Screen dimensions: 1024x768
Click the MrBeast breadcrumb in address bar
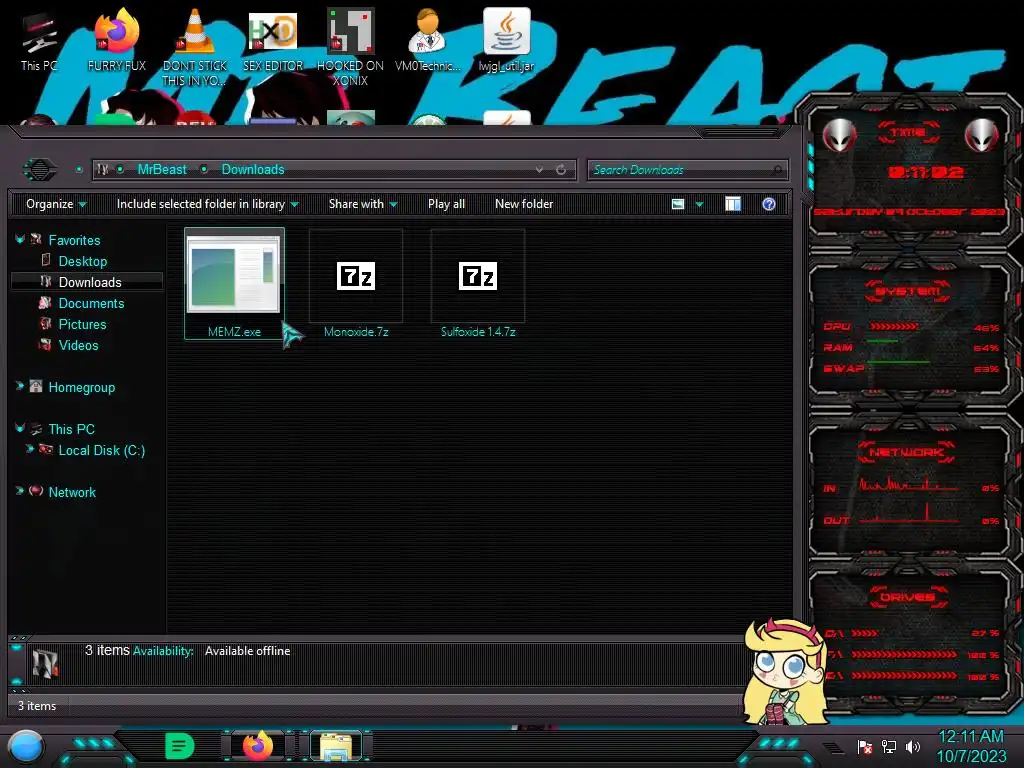(x=162, y=170)
